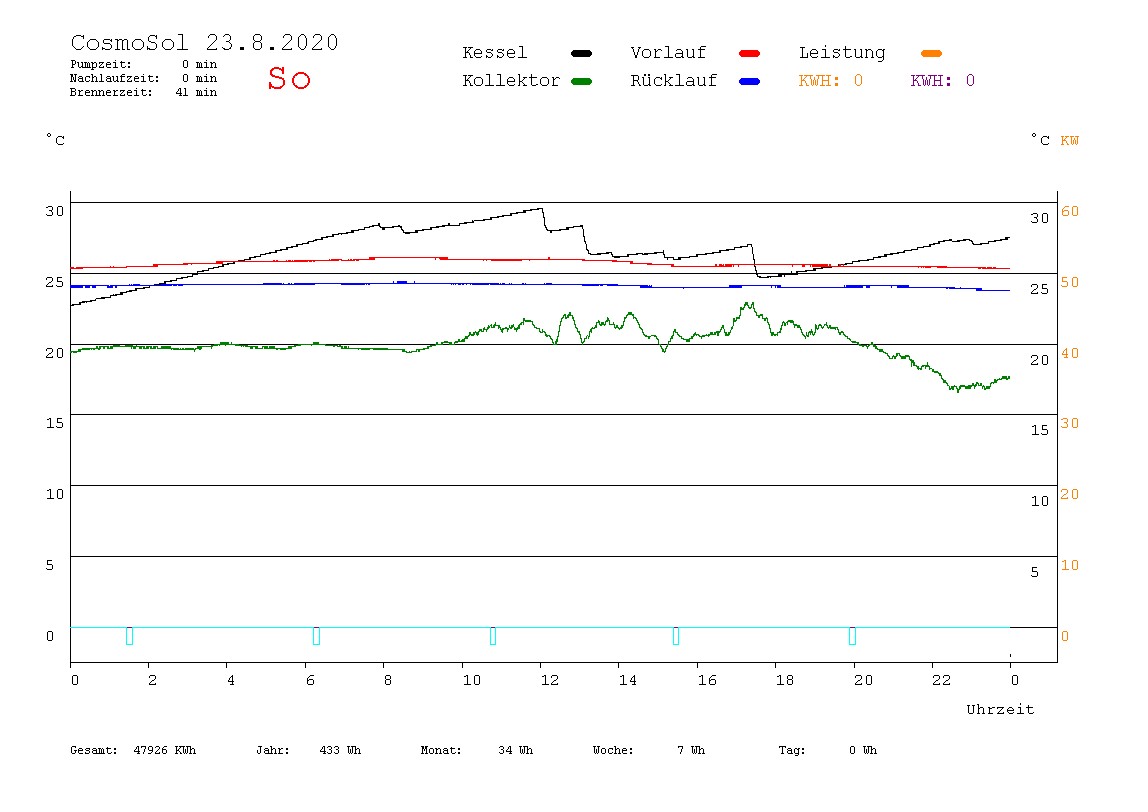The image size is (1148, 812).
Task: Select the "25" tick on the left temperature axis
Action: 55,282
